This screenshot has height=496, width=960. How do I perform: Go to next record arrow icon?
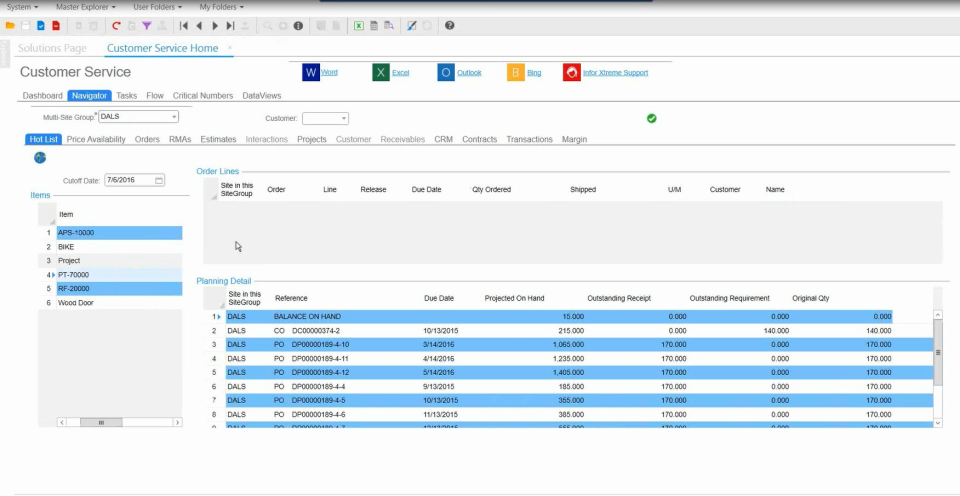[215, 26]
